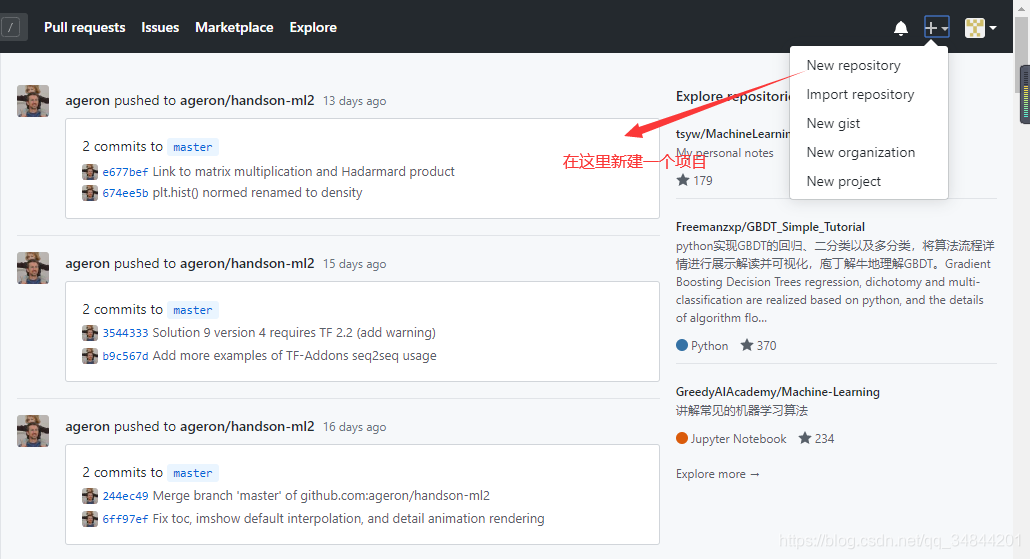Image resolution: width=1030 pixels, height=559 pixels.
Task: Click the '16 days ago' timestamp
Action: click(354, 427)
